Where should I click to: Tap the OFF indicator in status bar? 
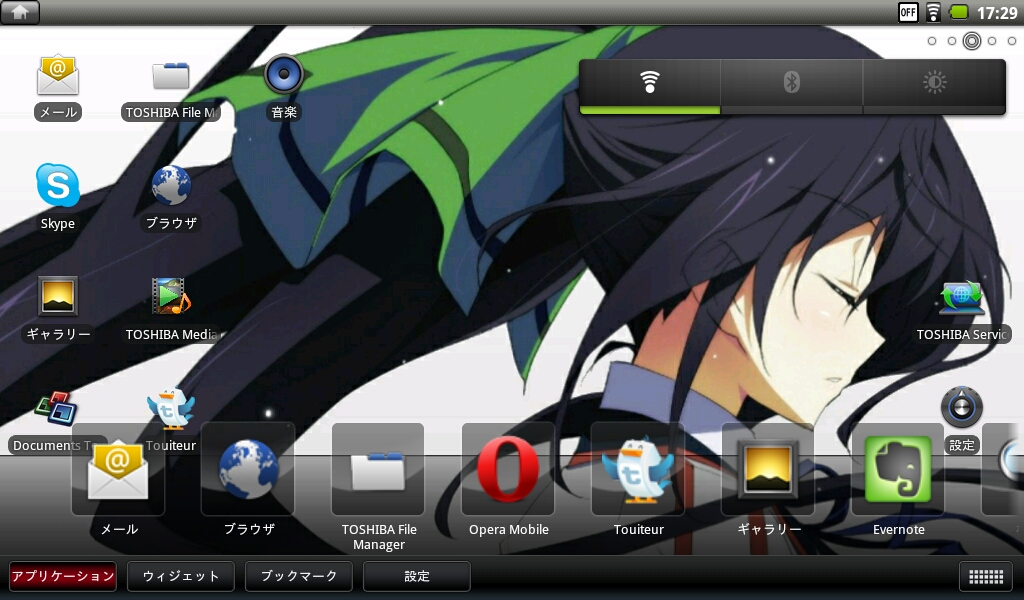(x=908, y=12)
